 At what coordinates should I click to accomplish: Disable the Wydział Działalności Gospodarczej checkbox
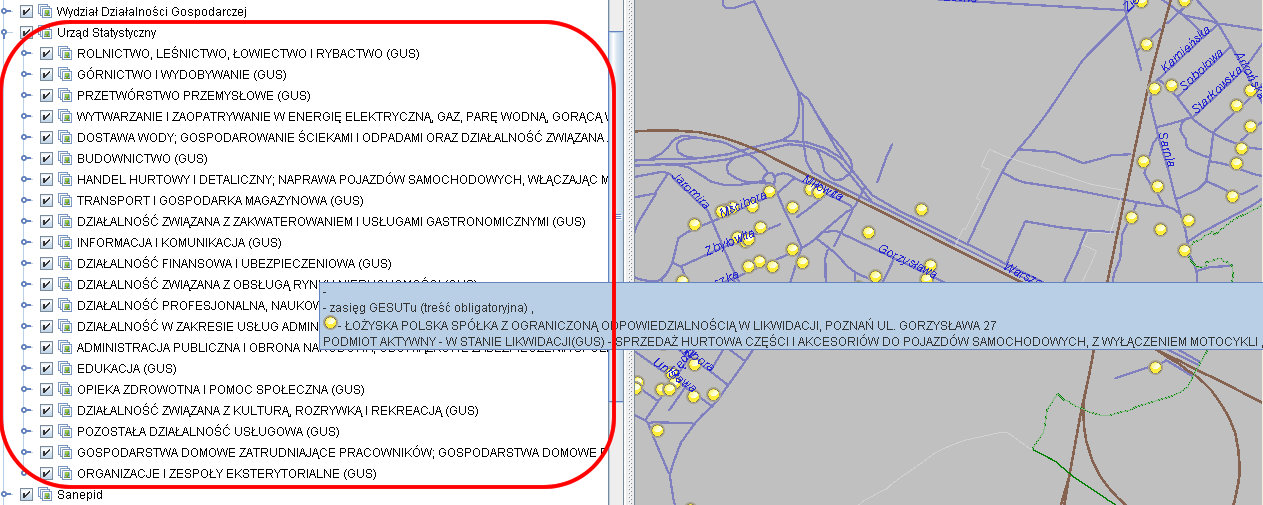[x=26, y=11]
